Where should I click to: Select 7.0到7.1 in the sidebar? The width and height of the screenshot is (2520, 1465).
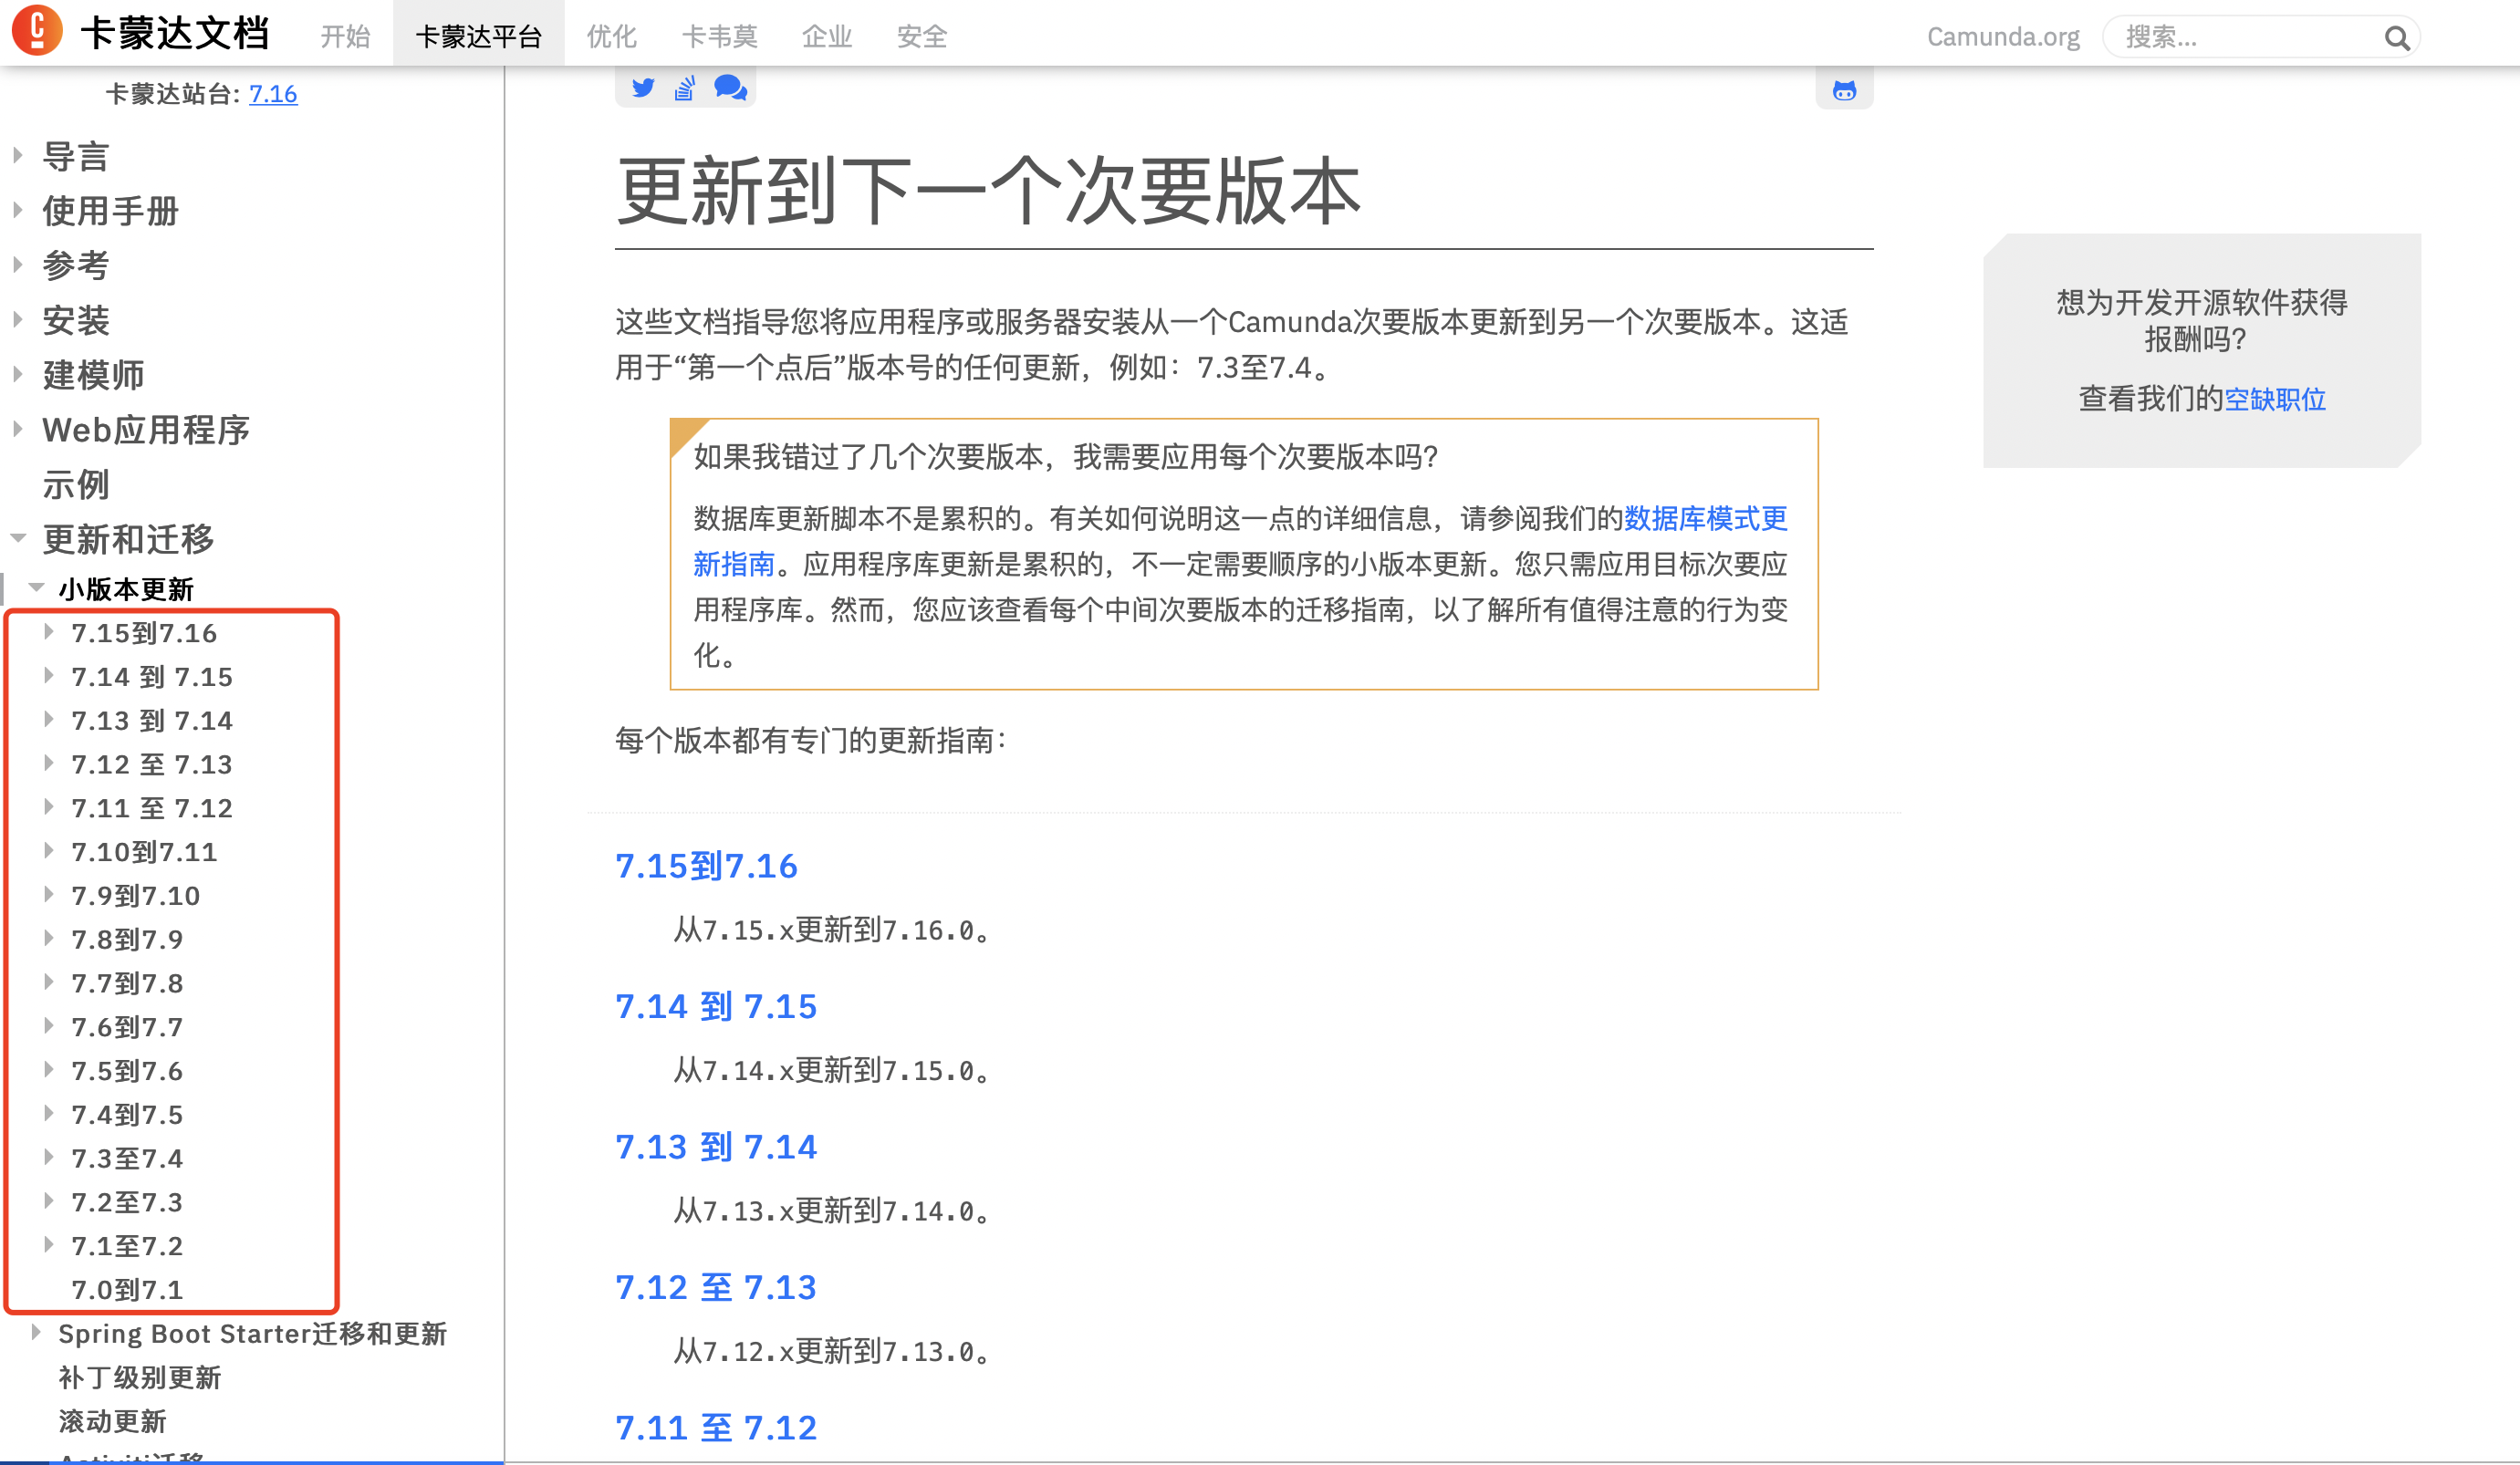pyautogui.click(x=127, y=1290)
